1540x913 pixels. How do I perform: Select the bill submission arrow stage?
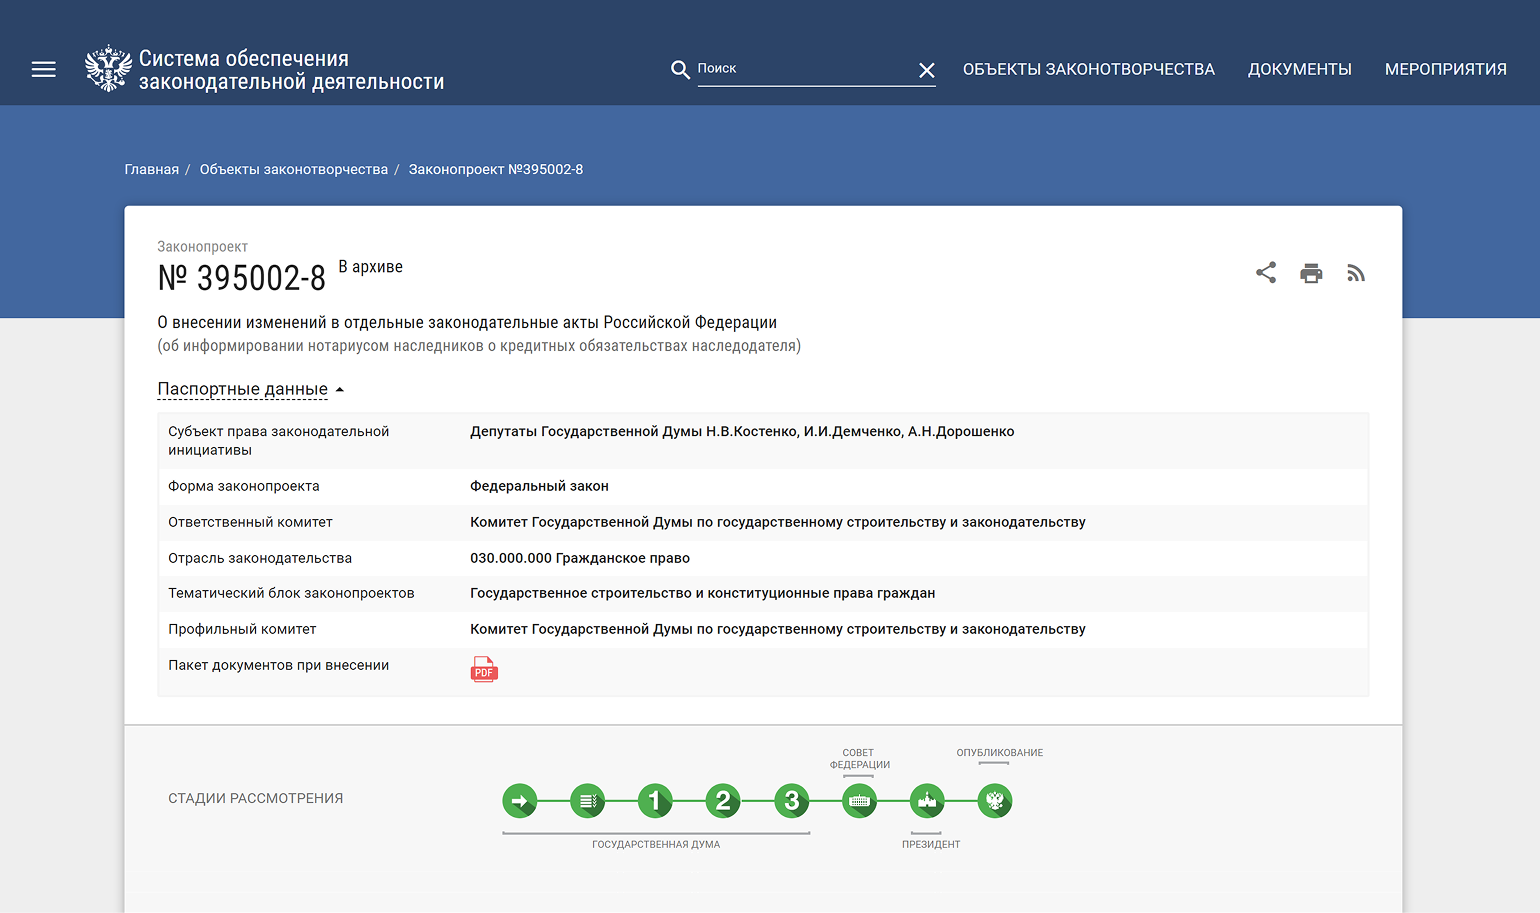(x=519, y=800)
